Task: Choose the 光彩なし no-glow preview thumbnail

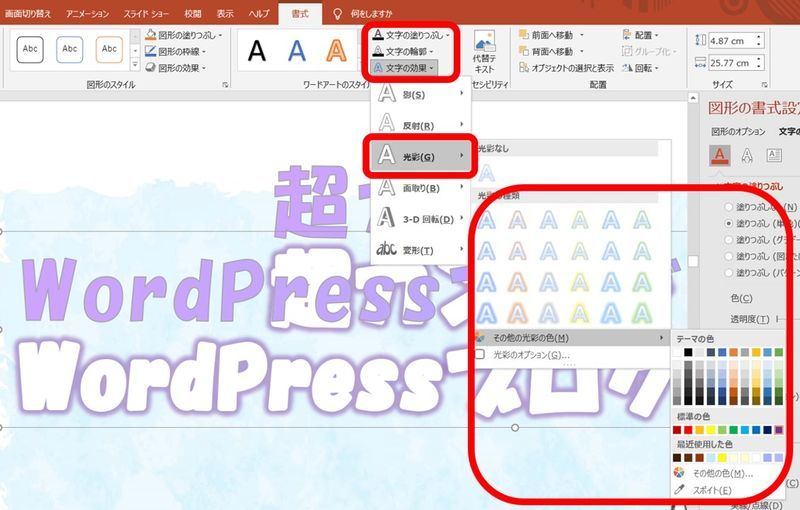Action: click(487, 173)
